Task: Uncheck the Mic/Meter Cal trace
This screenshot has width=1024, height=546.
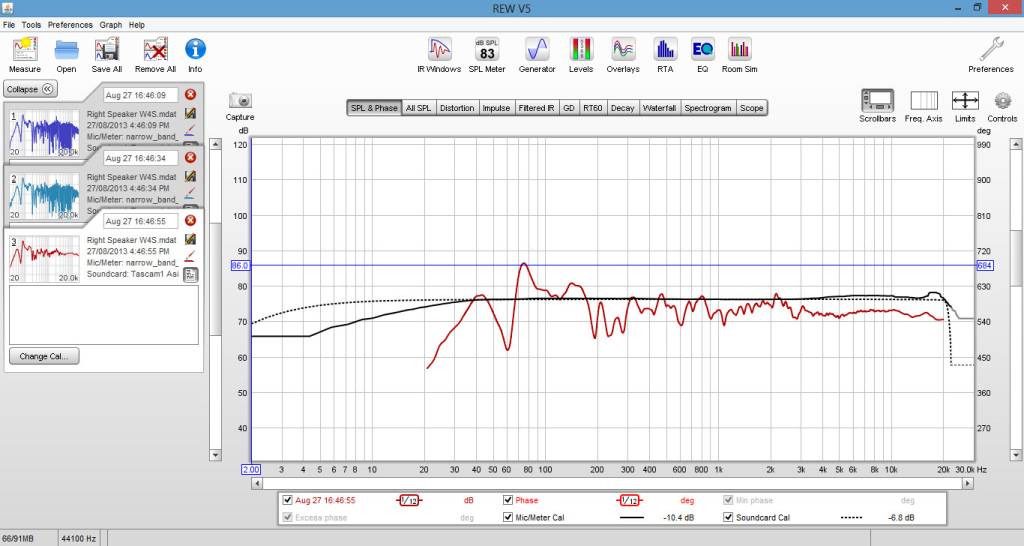Action: 508,518
